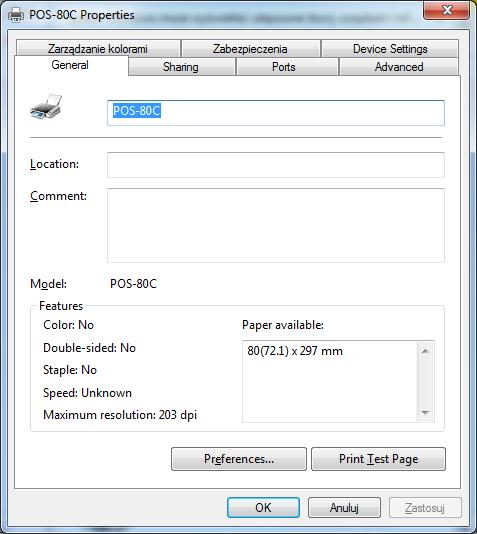Click paper list scroll up arrow
The image size is (477, 534).
(x=425, y=351)
